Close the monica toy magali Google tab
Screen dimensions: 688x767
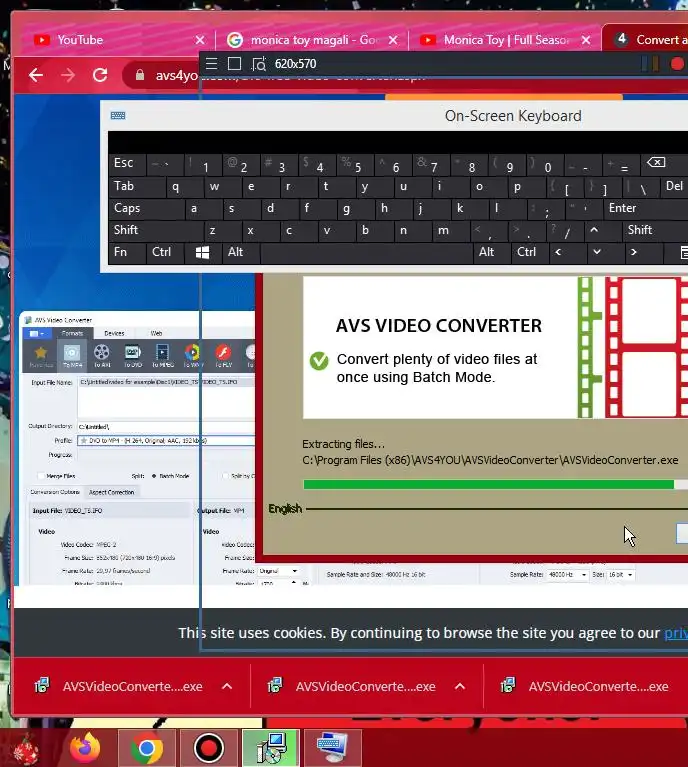tap(393, 40)
